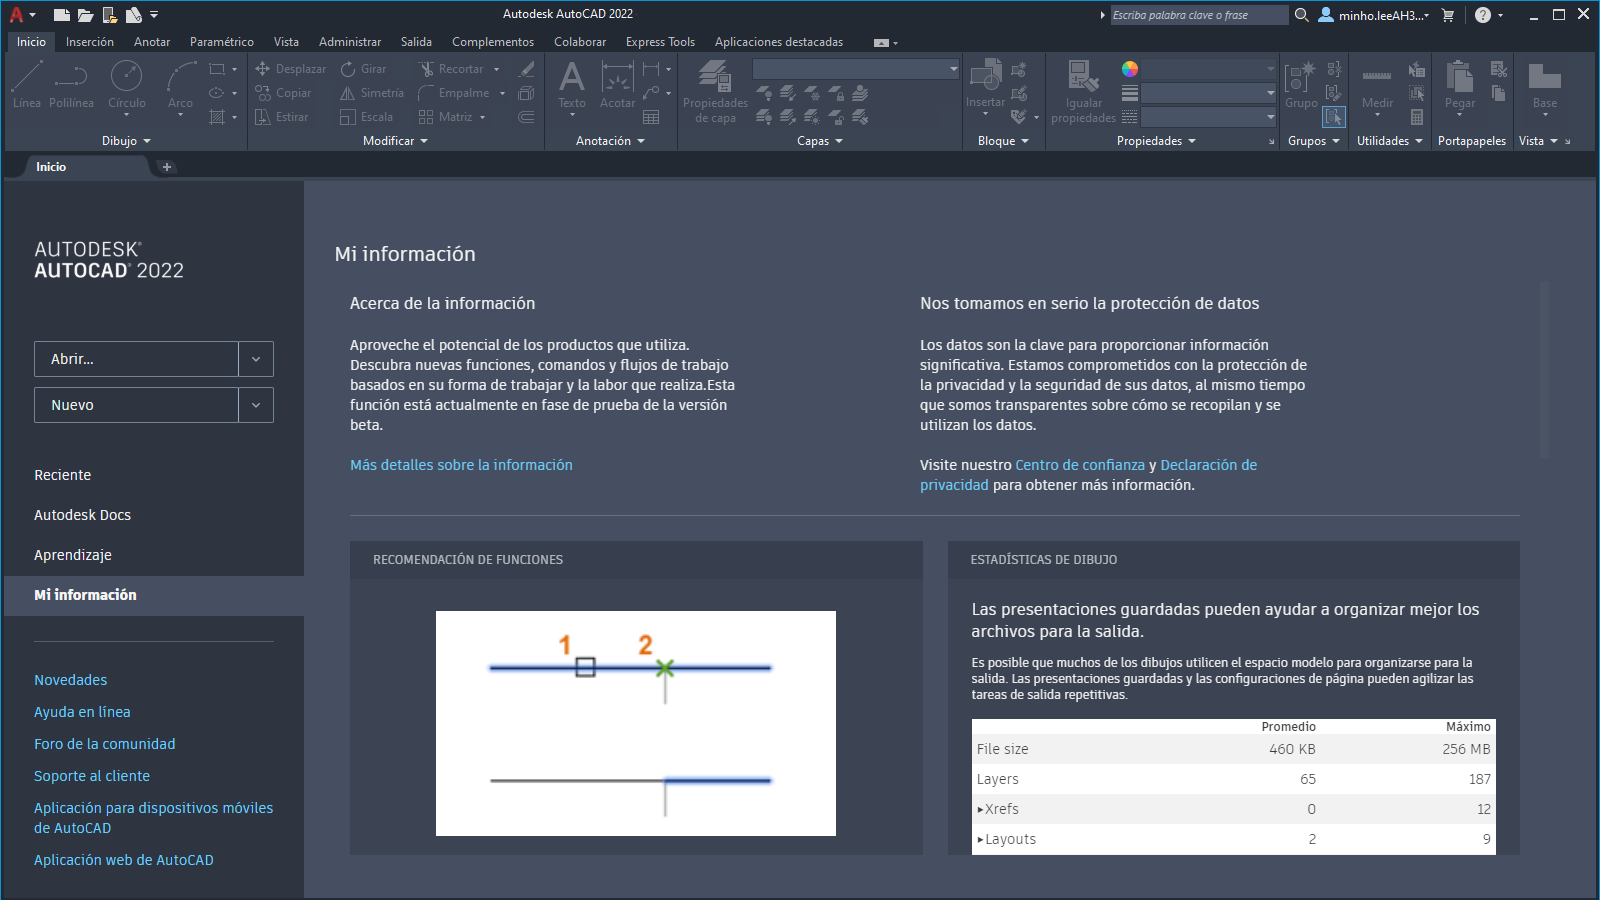Screen dimensions: 1600x900
Task: Go to the Reciente section
Action: tap(62, 475)
